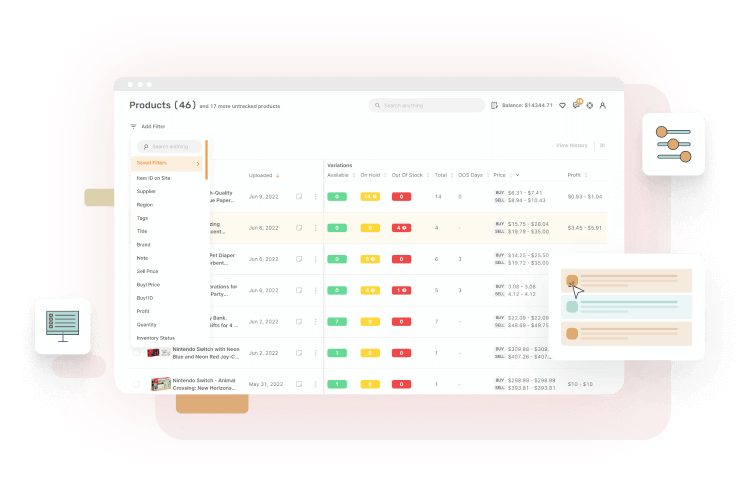Screen dimensions: 755x479
Task: Click the help lifebuoy icon
Action: (589, 105)
